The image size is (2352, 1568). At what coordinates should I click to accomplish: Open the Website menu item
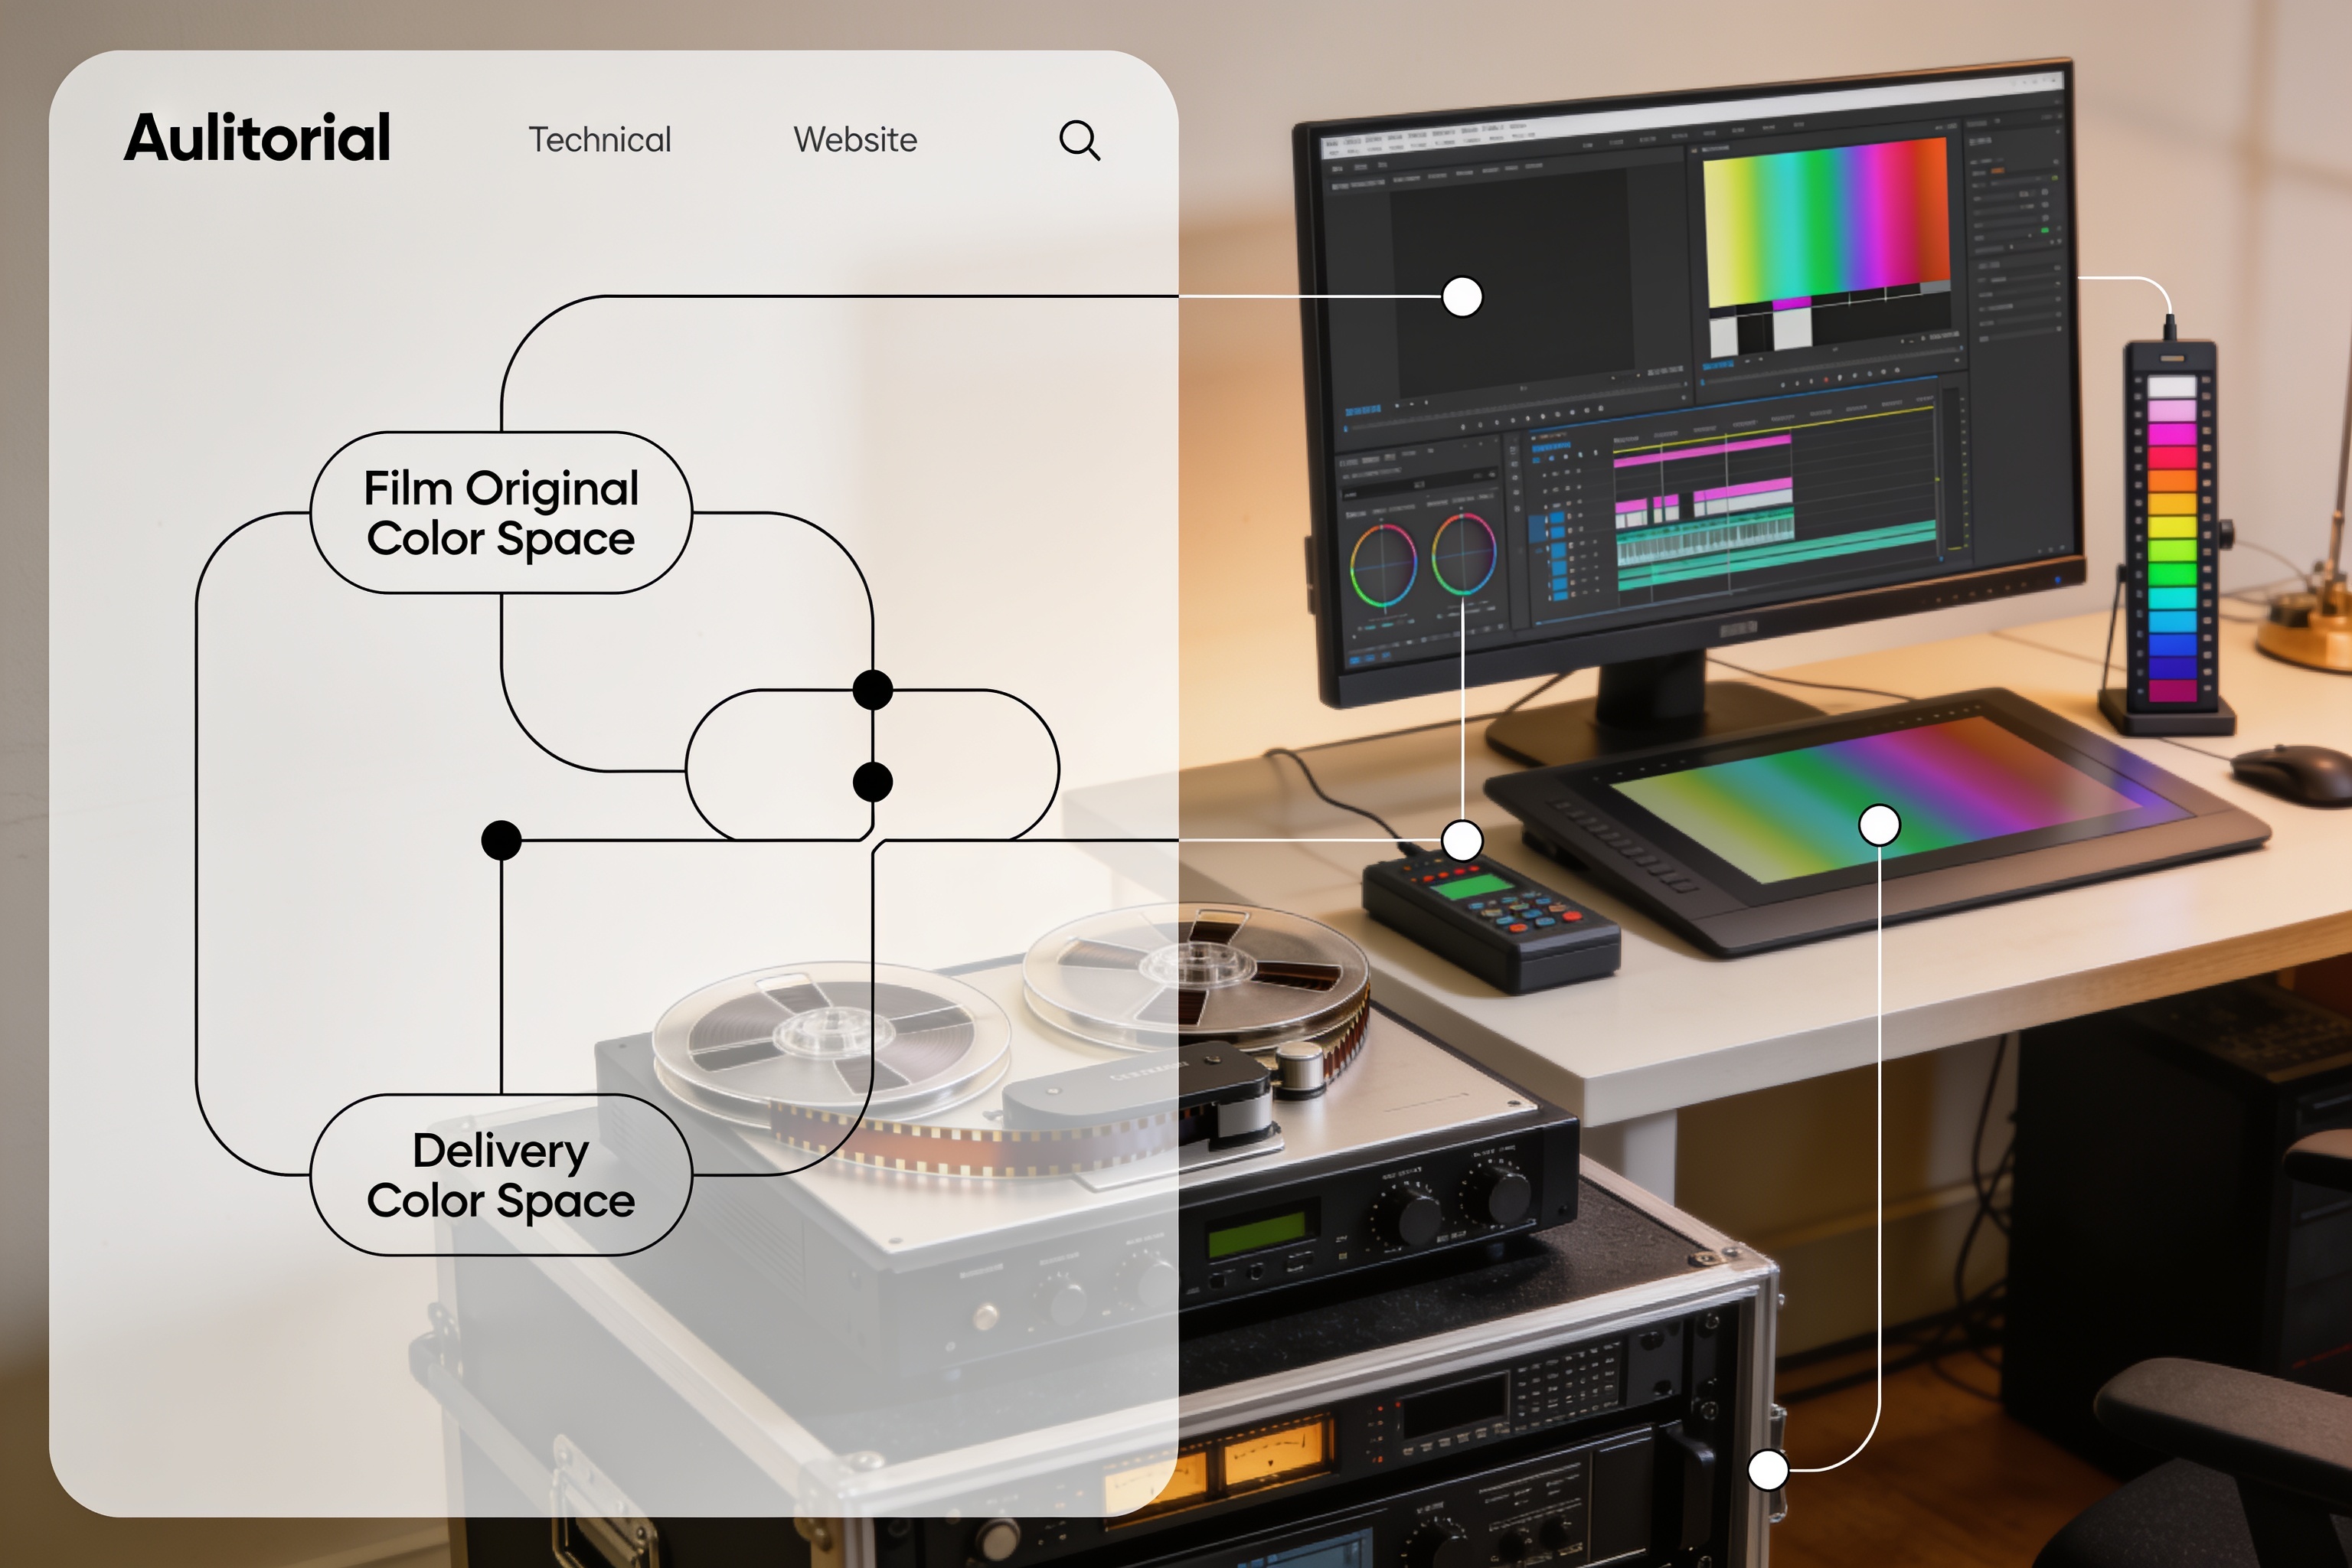pyautogui.click(x=855, y=140)
